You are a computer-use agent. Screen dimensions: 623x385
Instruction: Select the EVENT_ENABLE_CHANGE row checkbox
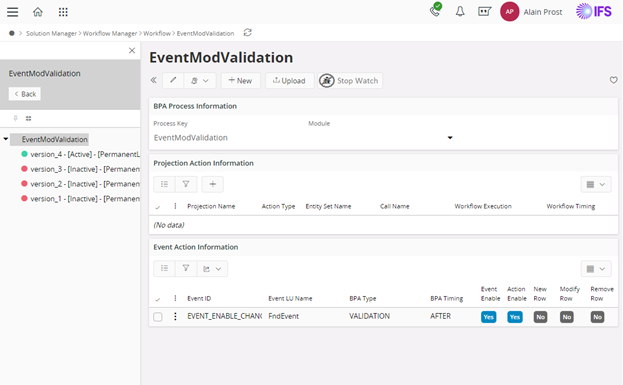coord(158,317)
